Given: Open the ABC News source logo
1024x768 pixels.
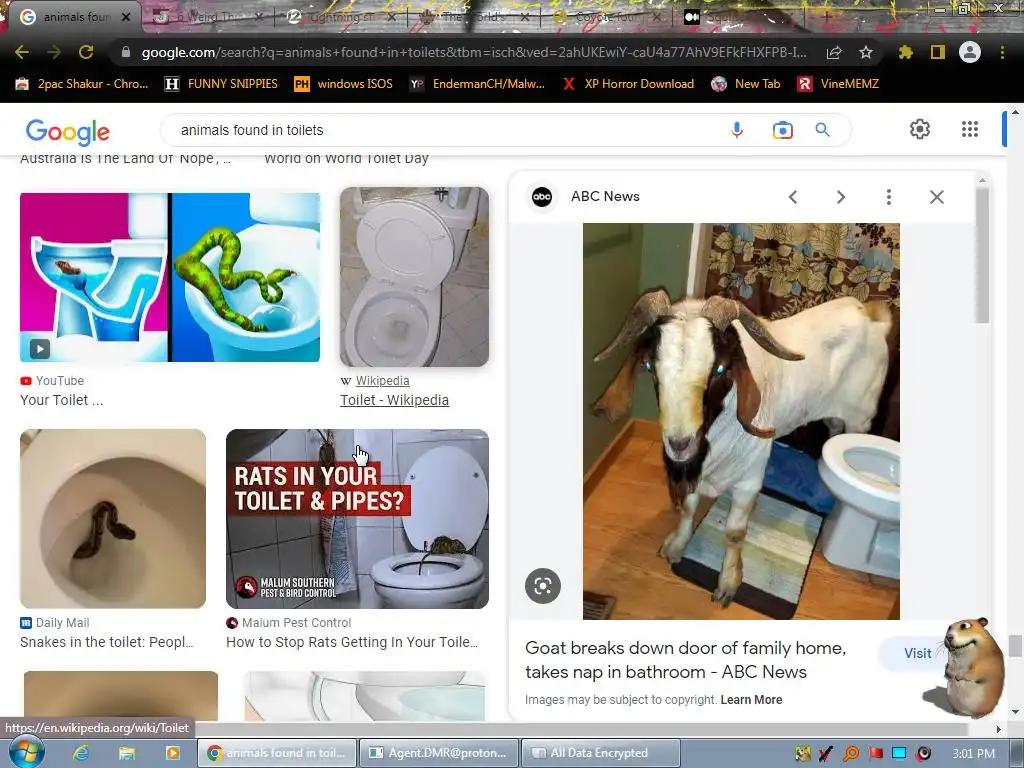Looking at the screenshot, I should point(542,197).
